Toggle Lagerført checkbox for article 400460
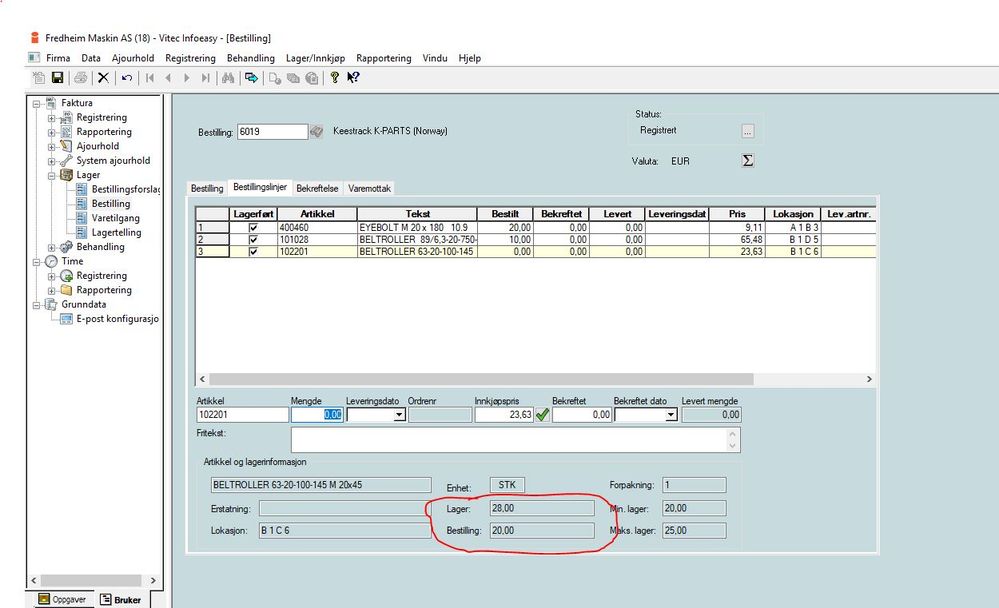This screenshot has width=999, height=608. [x=253, y=228]
